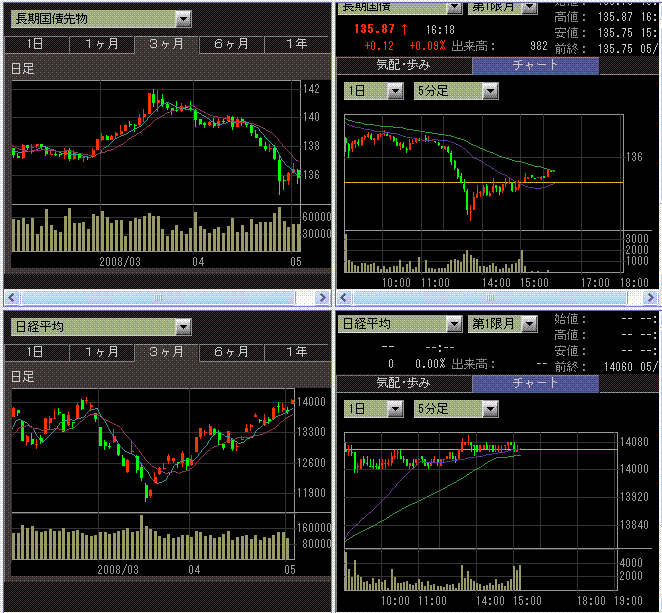Select the 6ヶ月 tab in 長期国債先物 panel
Viewport: 662px width, 613px height.
point(231,44)
